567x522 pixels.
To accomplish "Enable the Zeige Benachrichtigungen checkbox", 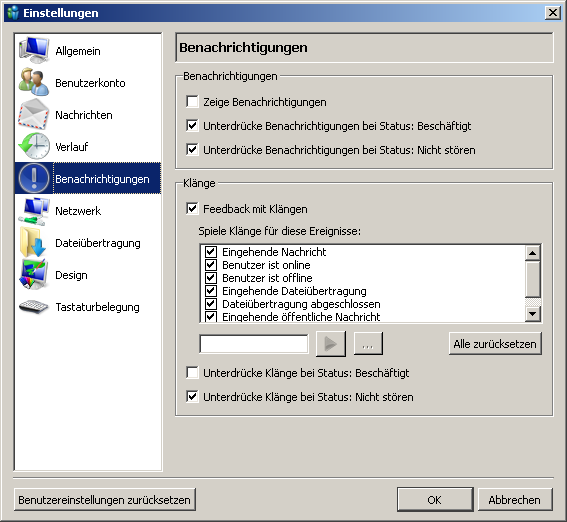I will 192,102.
